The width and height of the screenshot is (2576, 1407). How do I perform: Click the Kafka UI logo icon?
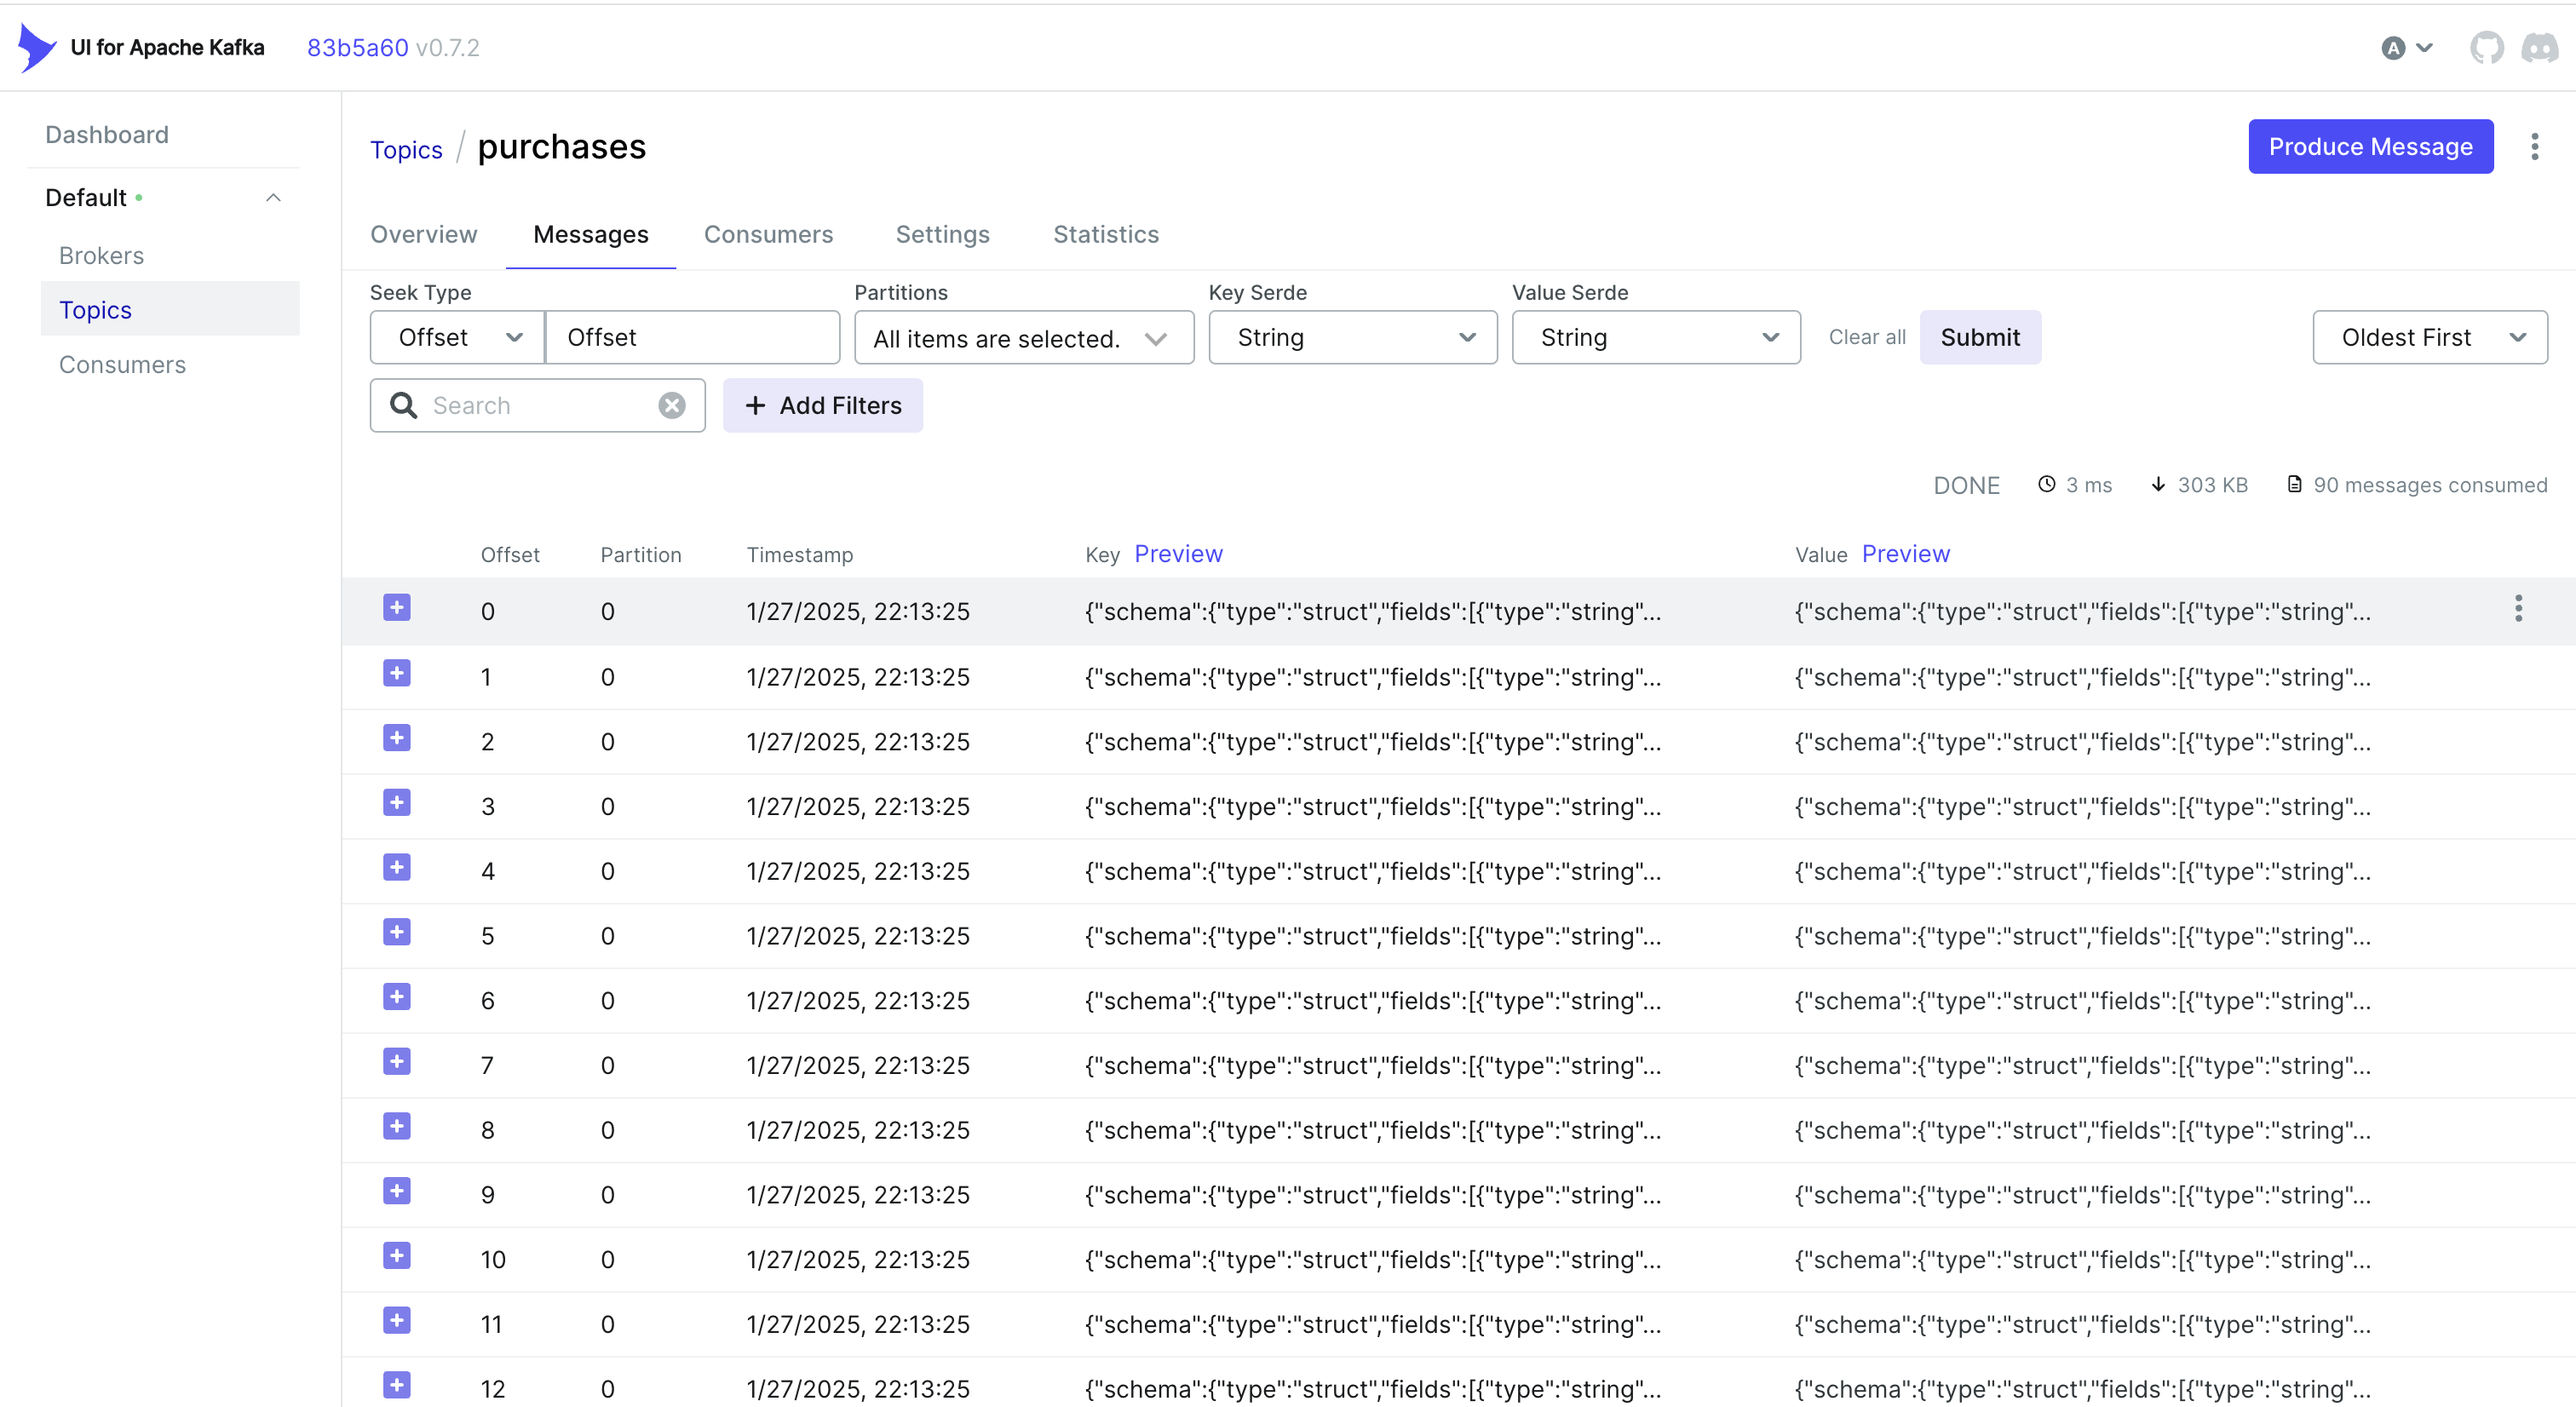pyautogui.click(x=37, y=47)
